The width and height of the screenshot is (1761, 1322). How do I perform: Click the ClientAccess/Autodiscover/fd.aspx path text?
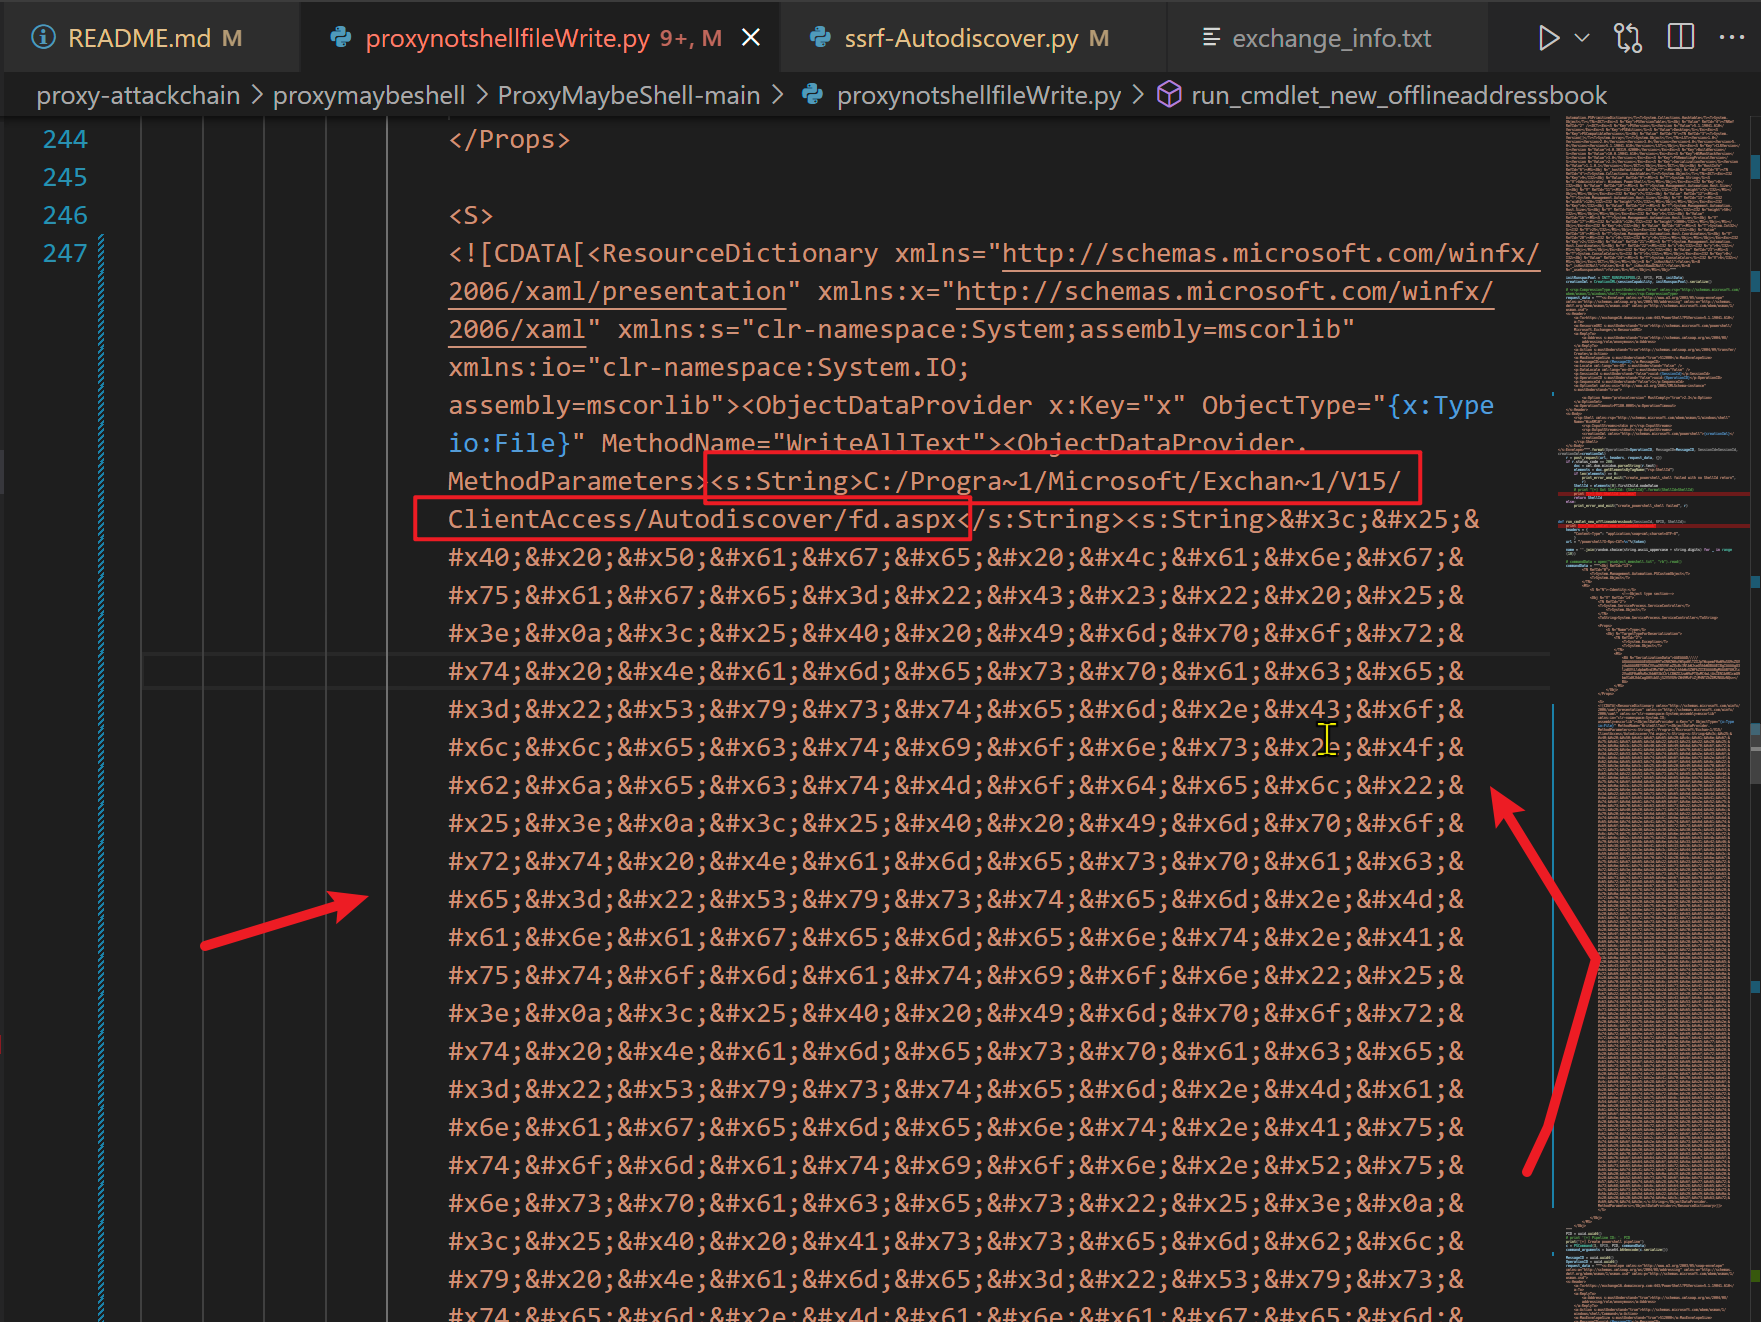(x=702, y=519)
